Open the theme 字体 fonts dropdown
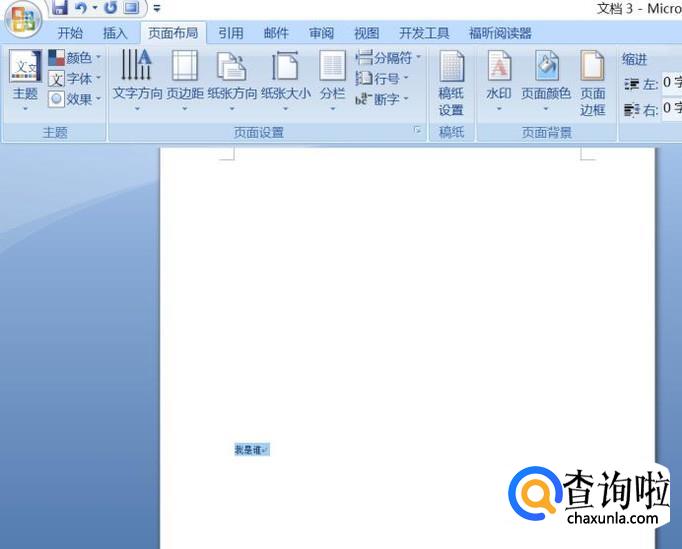682x549 pixels. pos(74,79)
